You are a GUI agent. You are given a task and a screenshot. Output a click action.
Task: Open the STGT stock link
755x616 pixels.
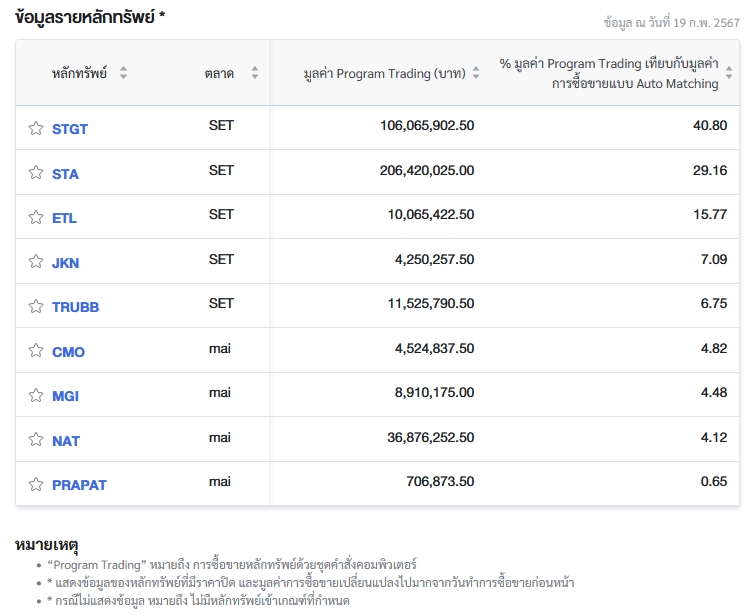70,129
